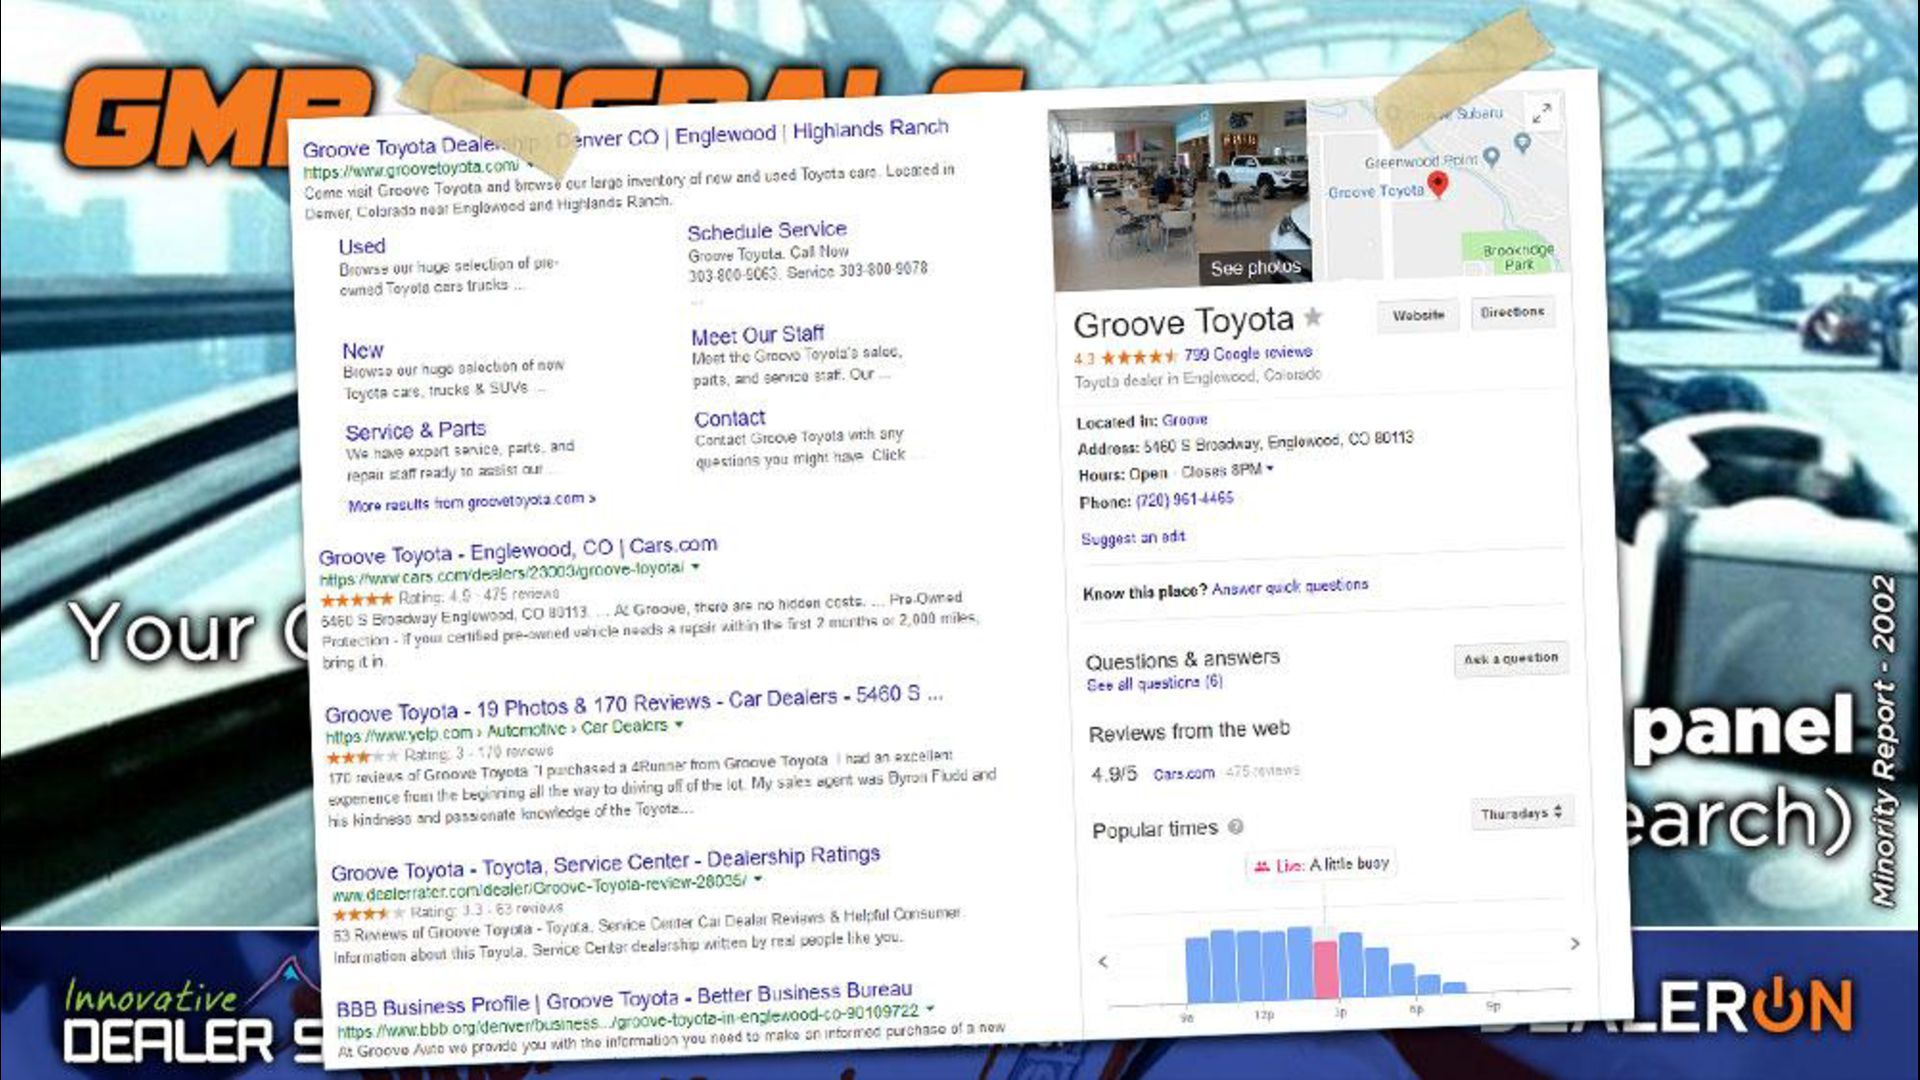The image size is (1920, 1080).
Task: Click the red Groove Toyota map pin
Action: coord(1437,184)
